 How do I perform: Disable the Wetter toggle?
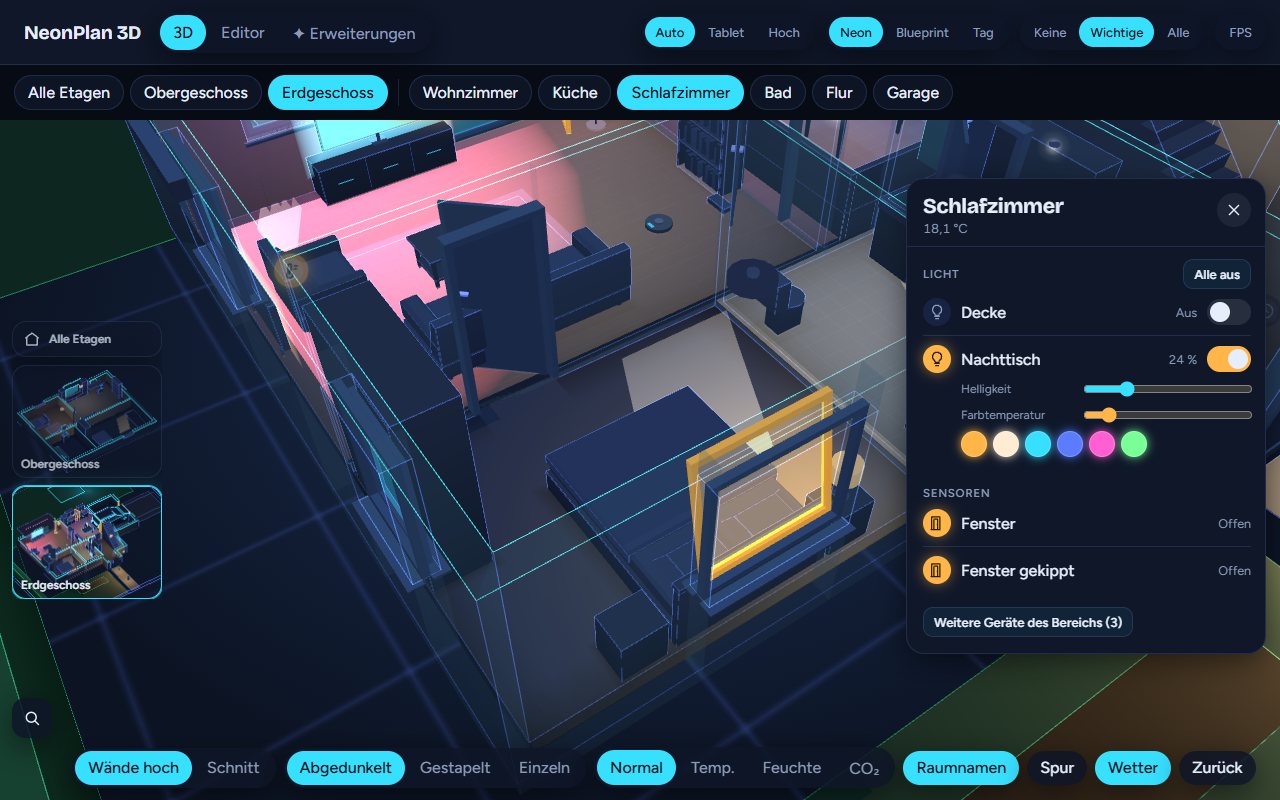(x=1133, y=768)
